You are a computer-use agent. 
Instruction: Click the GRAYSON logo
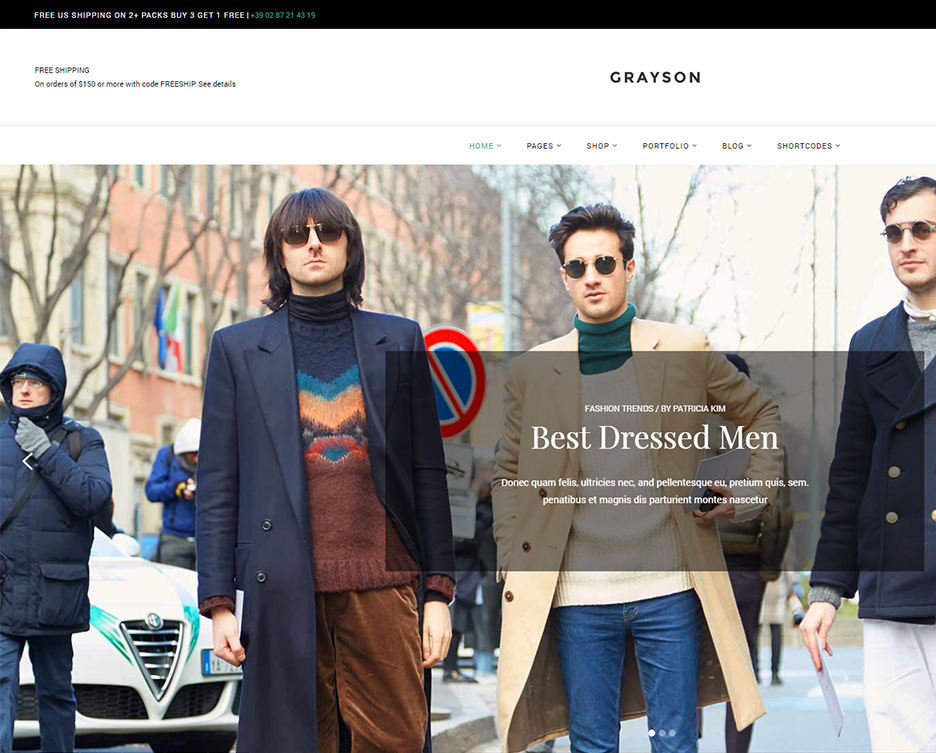click(x=655, y=77)
